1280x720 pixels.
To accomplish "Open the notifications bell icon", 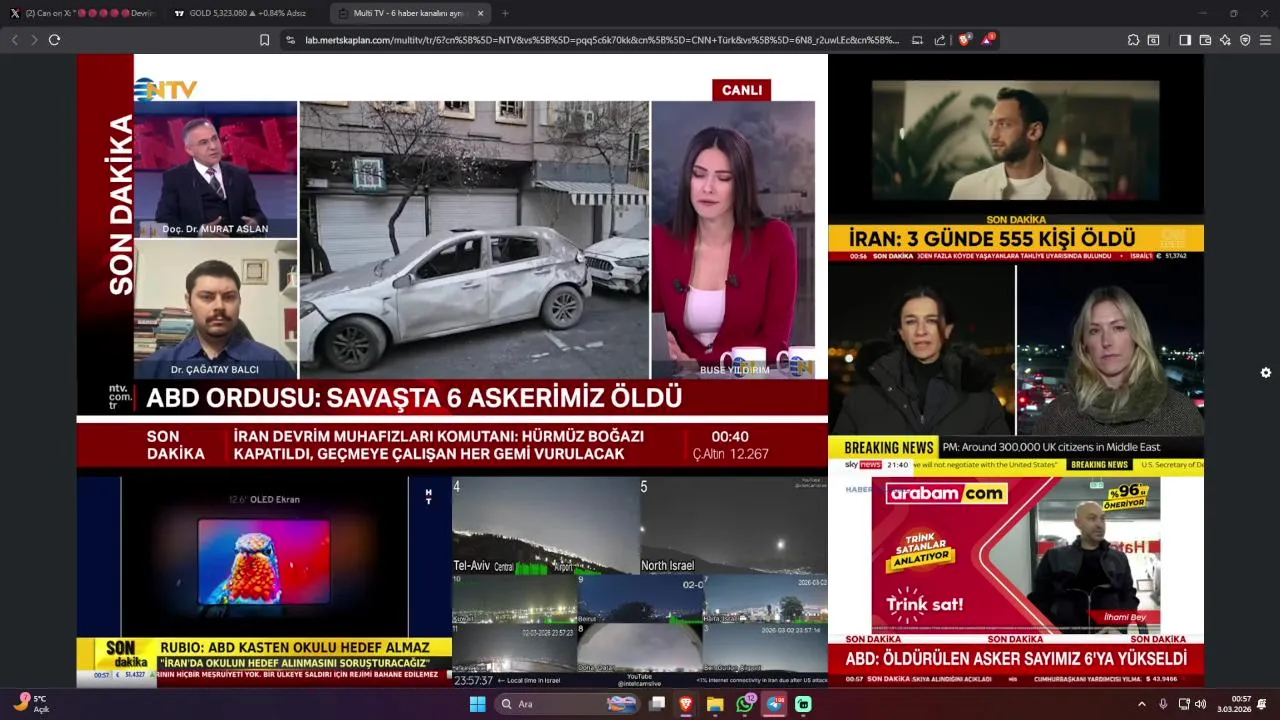I will tap(1263, 704).
